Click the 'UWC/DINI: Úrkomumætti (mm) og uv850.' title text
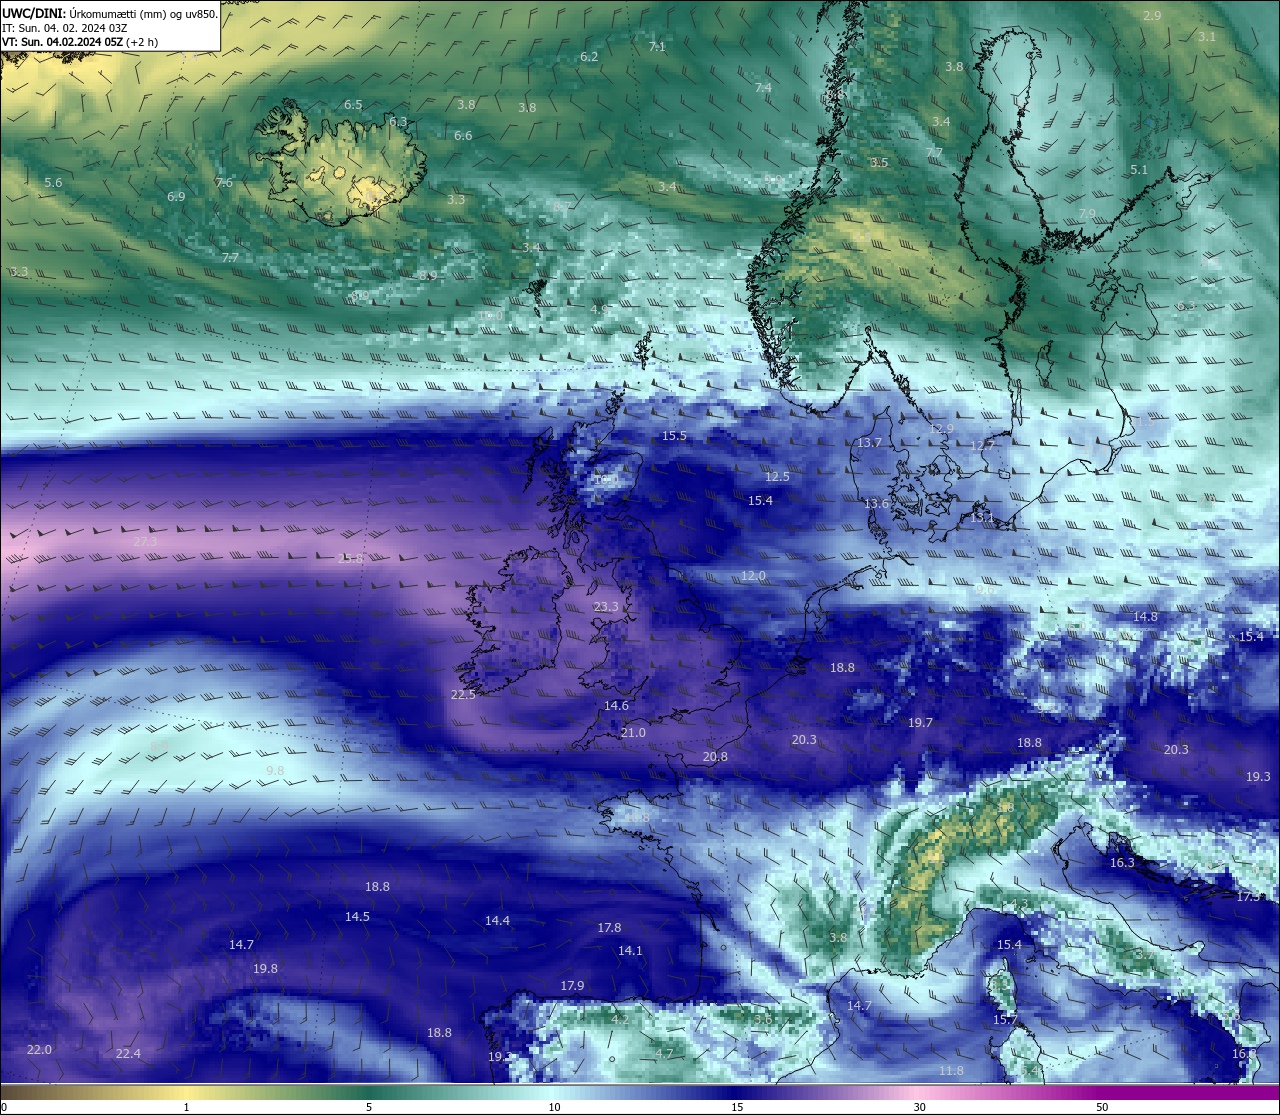Viewport: 1280px width, 1115px height. point(109,12)
